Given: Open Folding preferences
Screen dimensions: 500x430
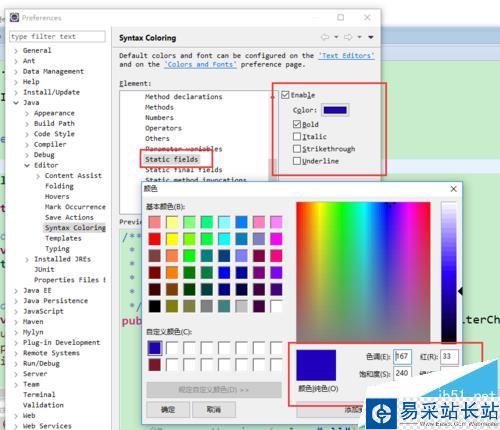Looking at the screenshot, I should [59, 186].
